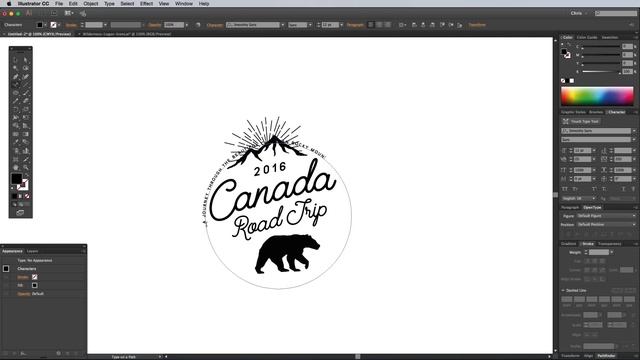Select the Scale tool
The width and height of the screenshot is (640, 360).
[x=26, y=109]
